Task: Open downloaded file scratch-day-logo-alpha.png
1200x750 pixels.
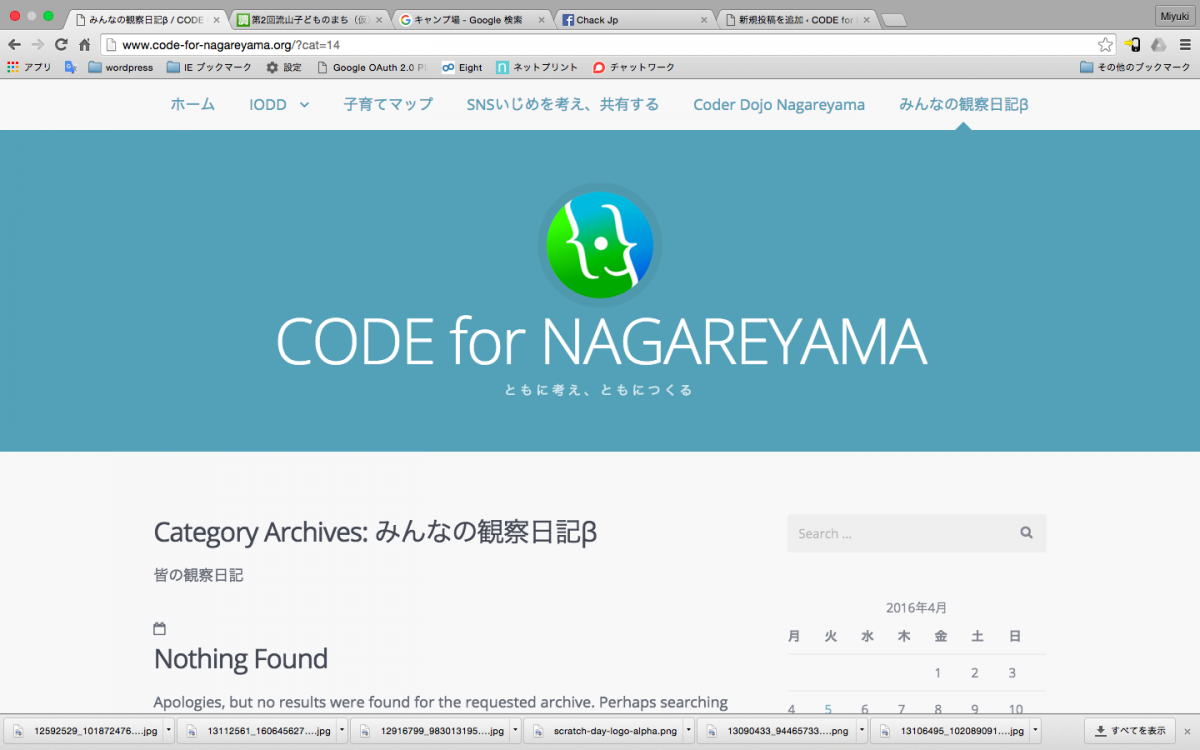Action: click(x=605, y=730)
